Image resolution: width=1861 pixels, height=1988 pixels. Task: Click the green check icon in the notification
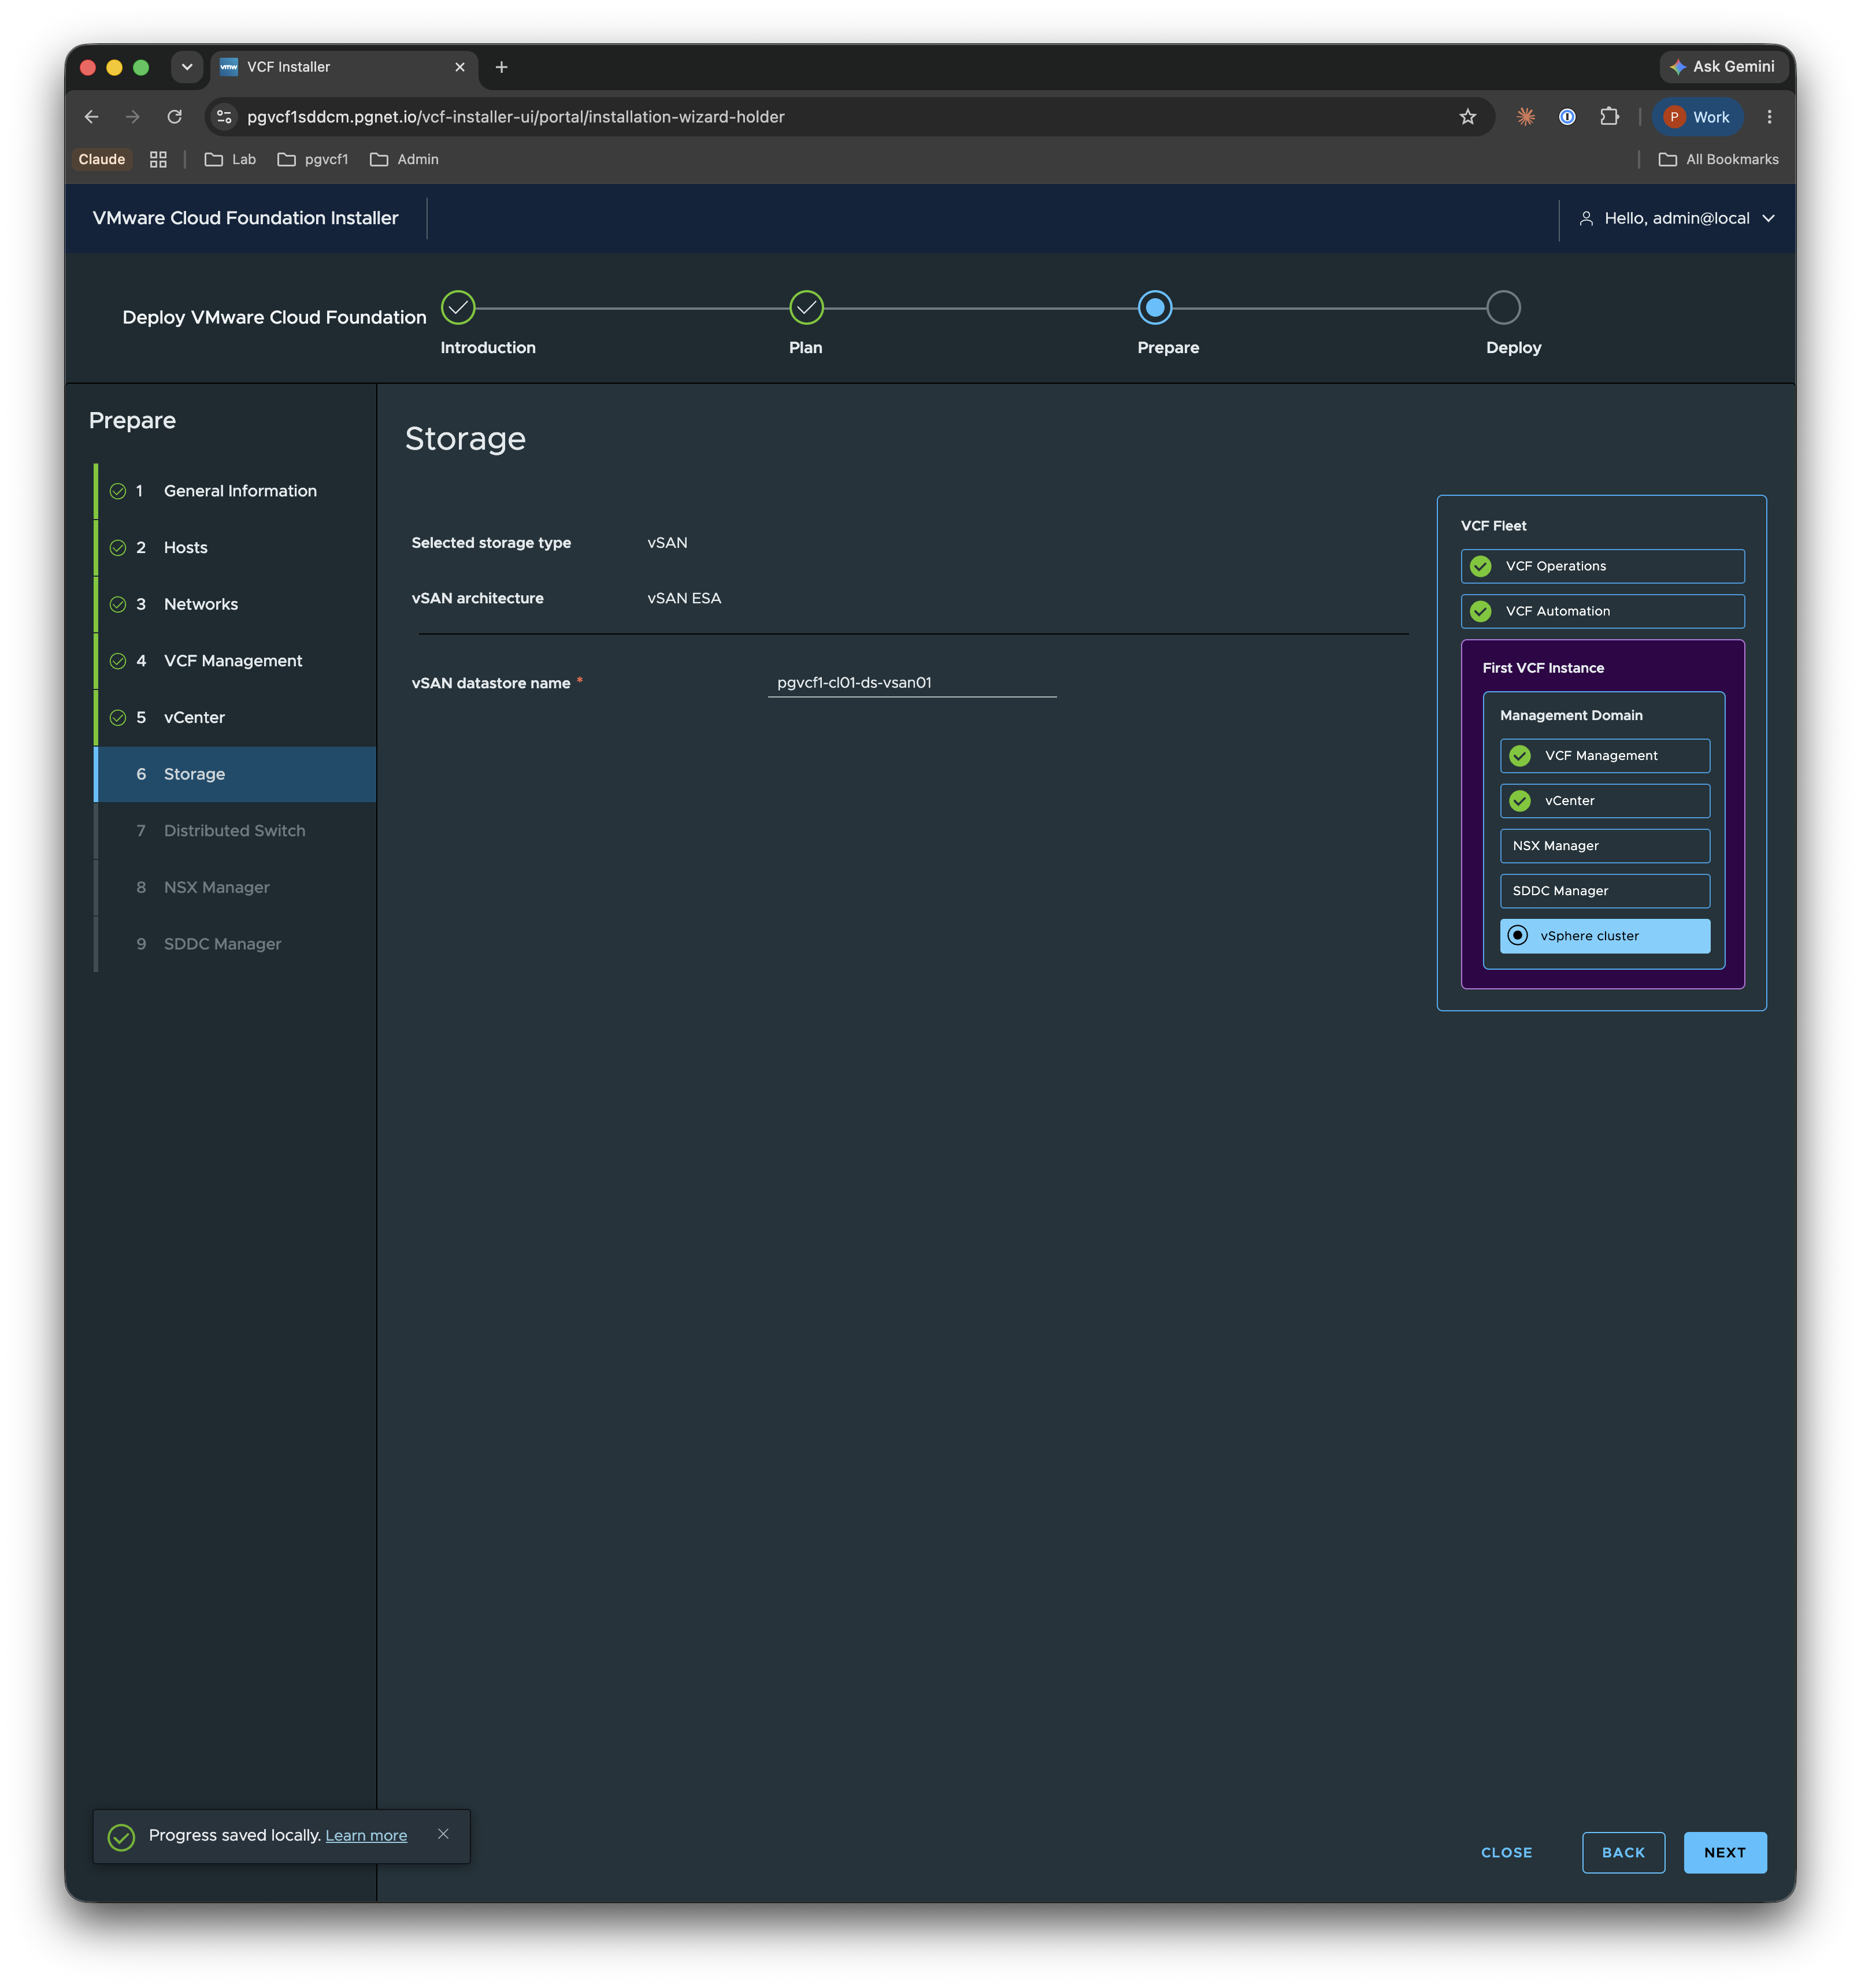point(121,1837)
